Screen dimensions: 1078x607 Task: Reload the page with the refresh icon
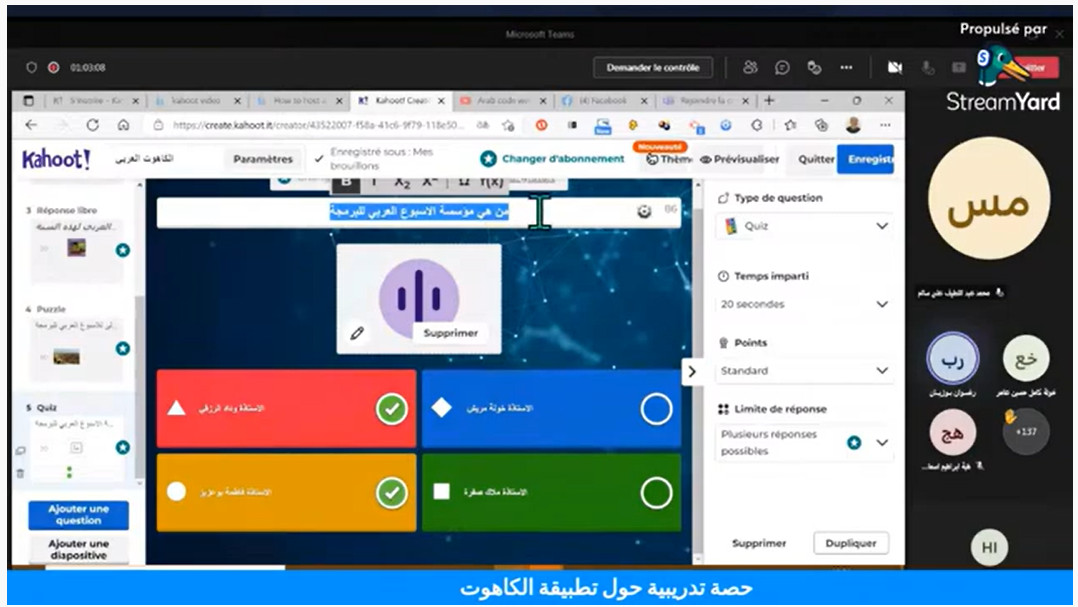[92, 125]
